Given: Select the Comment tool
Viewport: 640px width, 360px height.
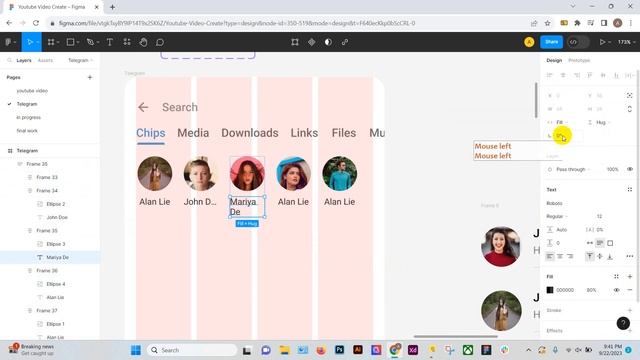Looking at the screenshot, I should coord(160,42).
